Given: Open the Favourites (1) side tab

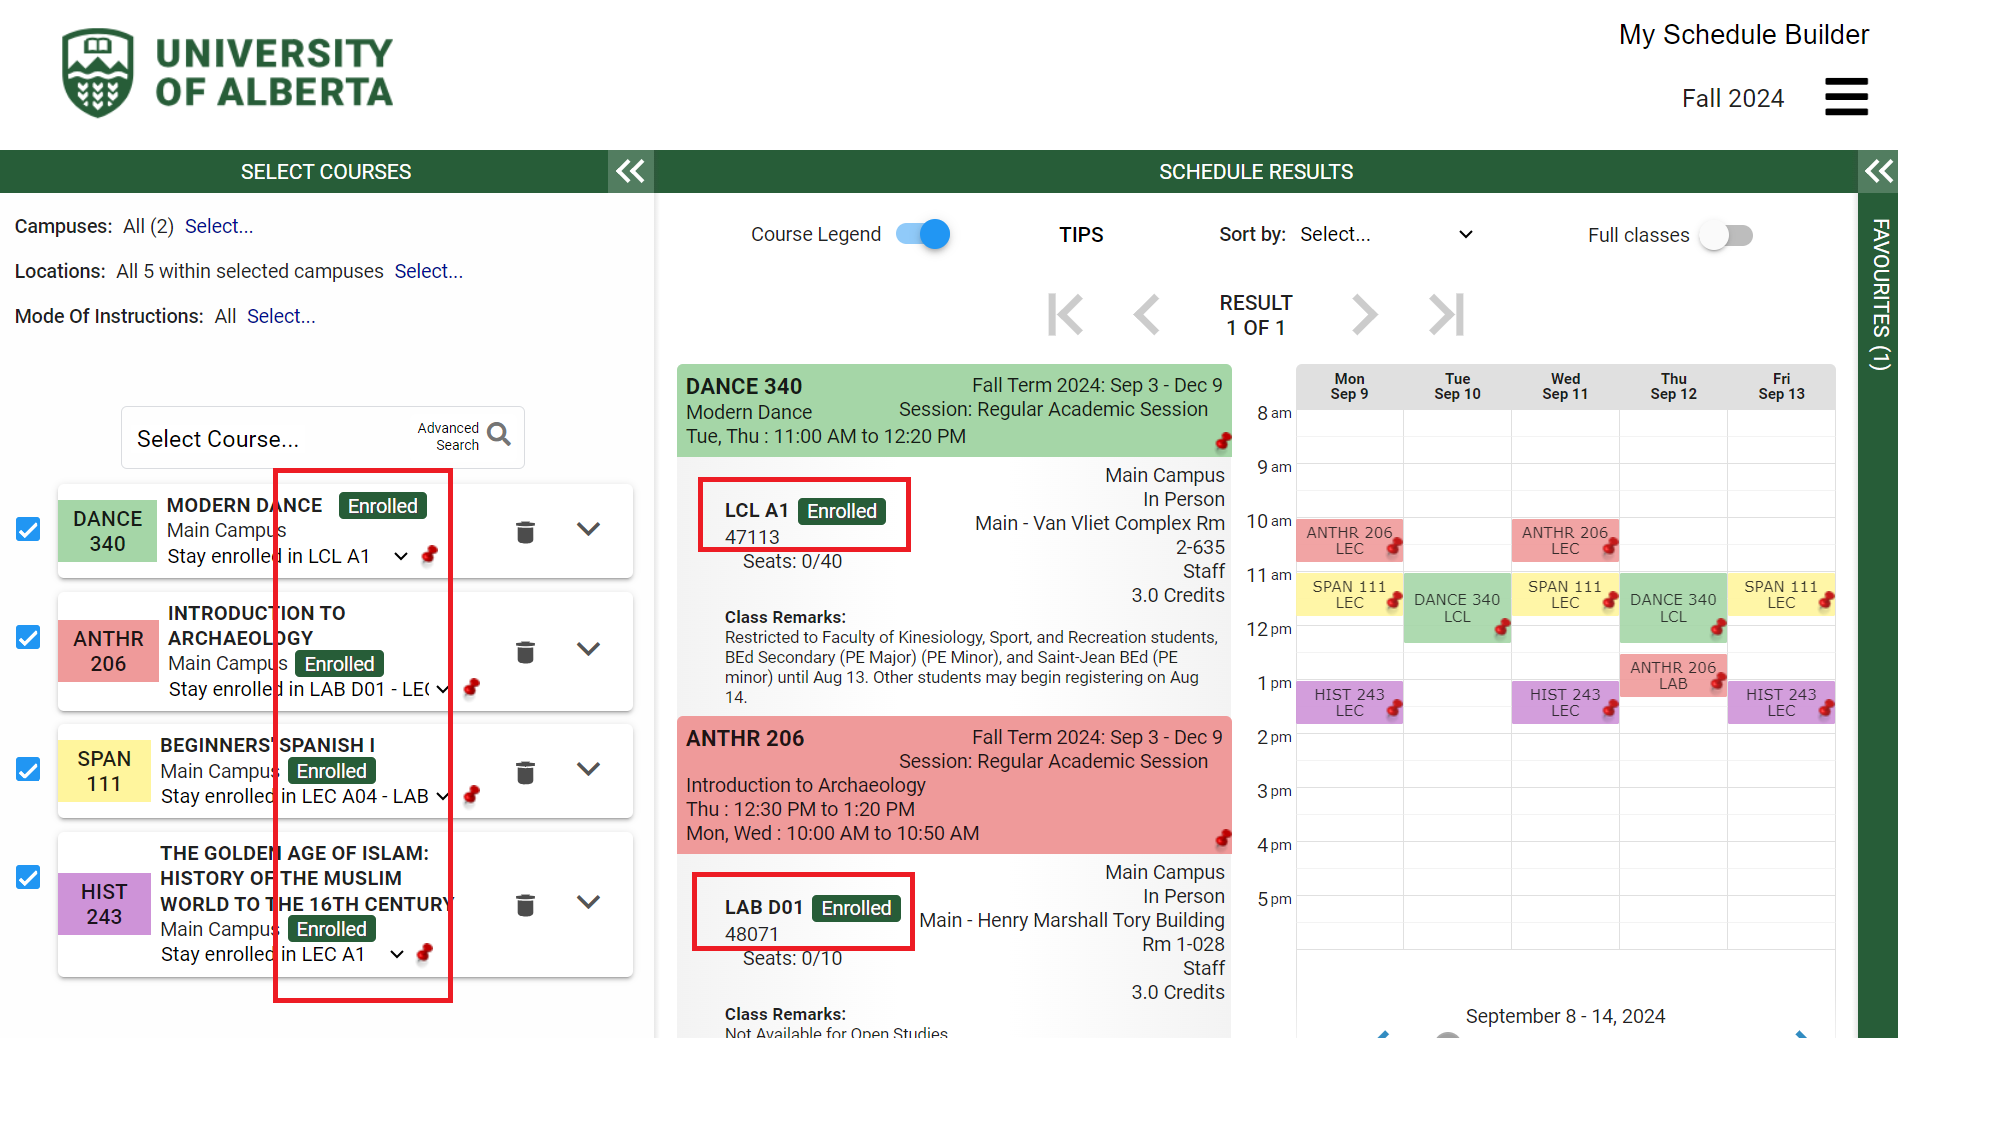Looking at the screenshot, I should [x=1879, y=295].
